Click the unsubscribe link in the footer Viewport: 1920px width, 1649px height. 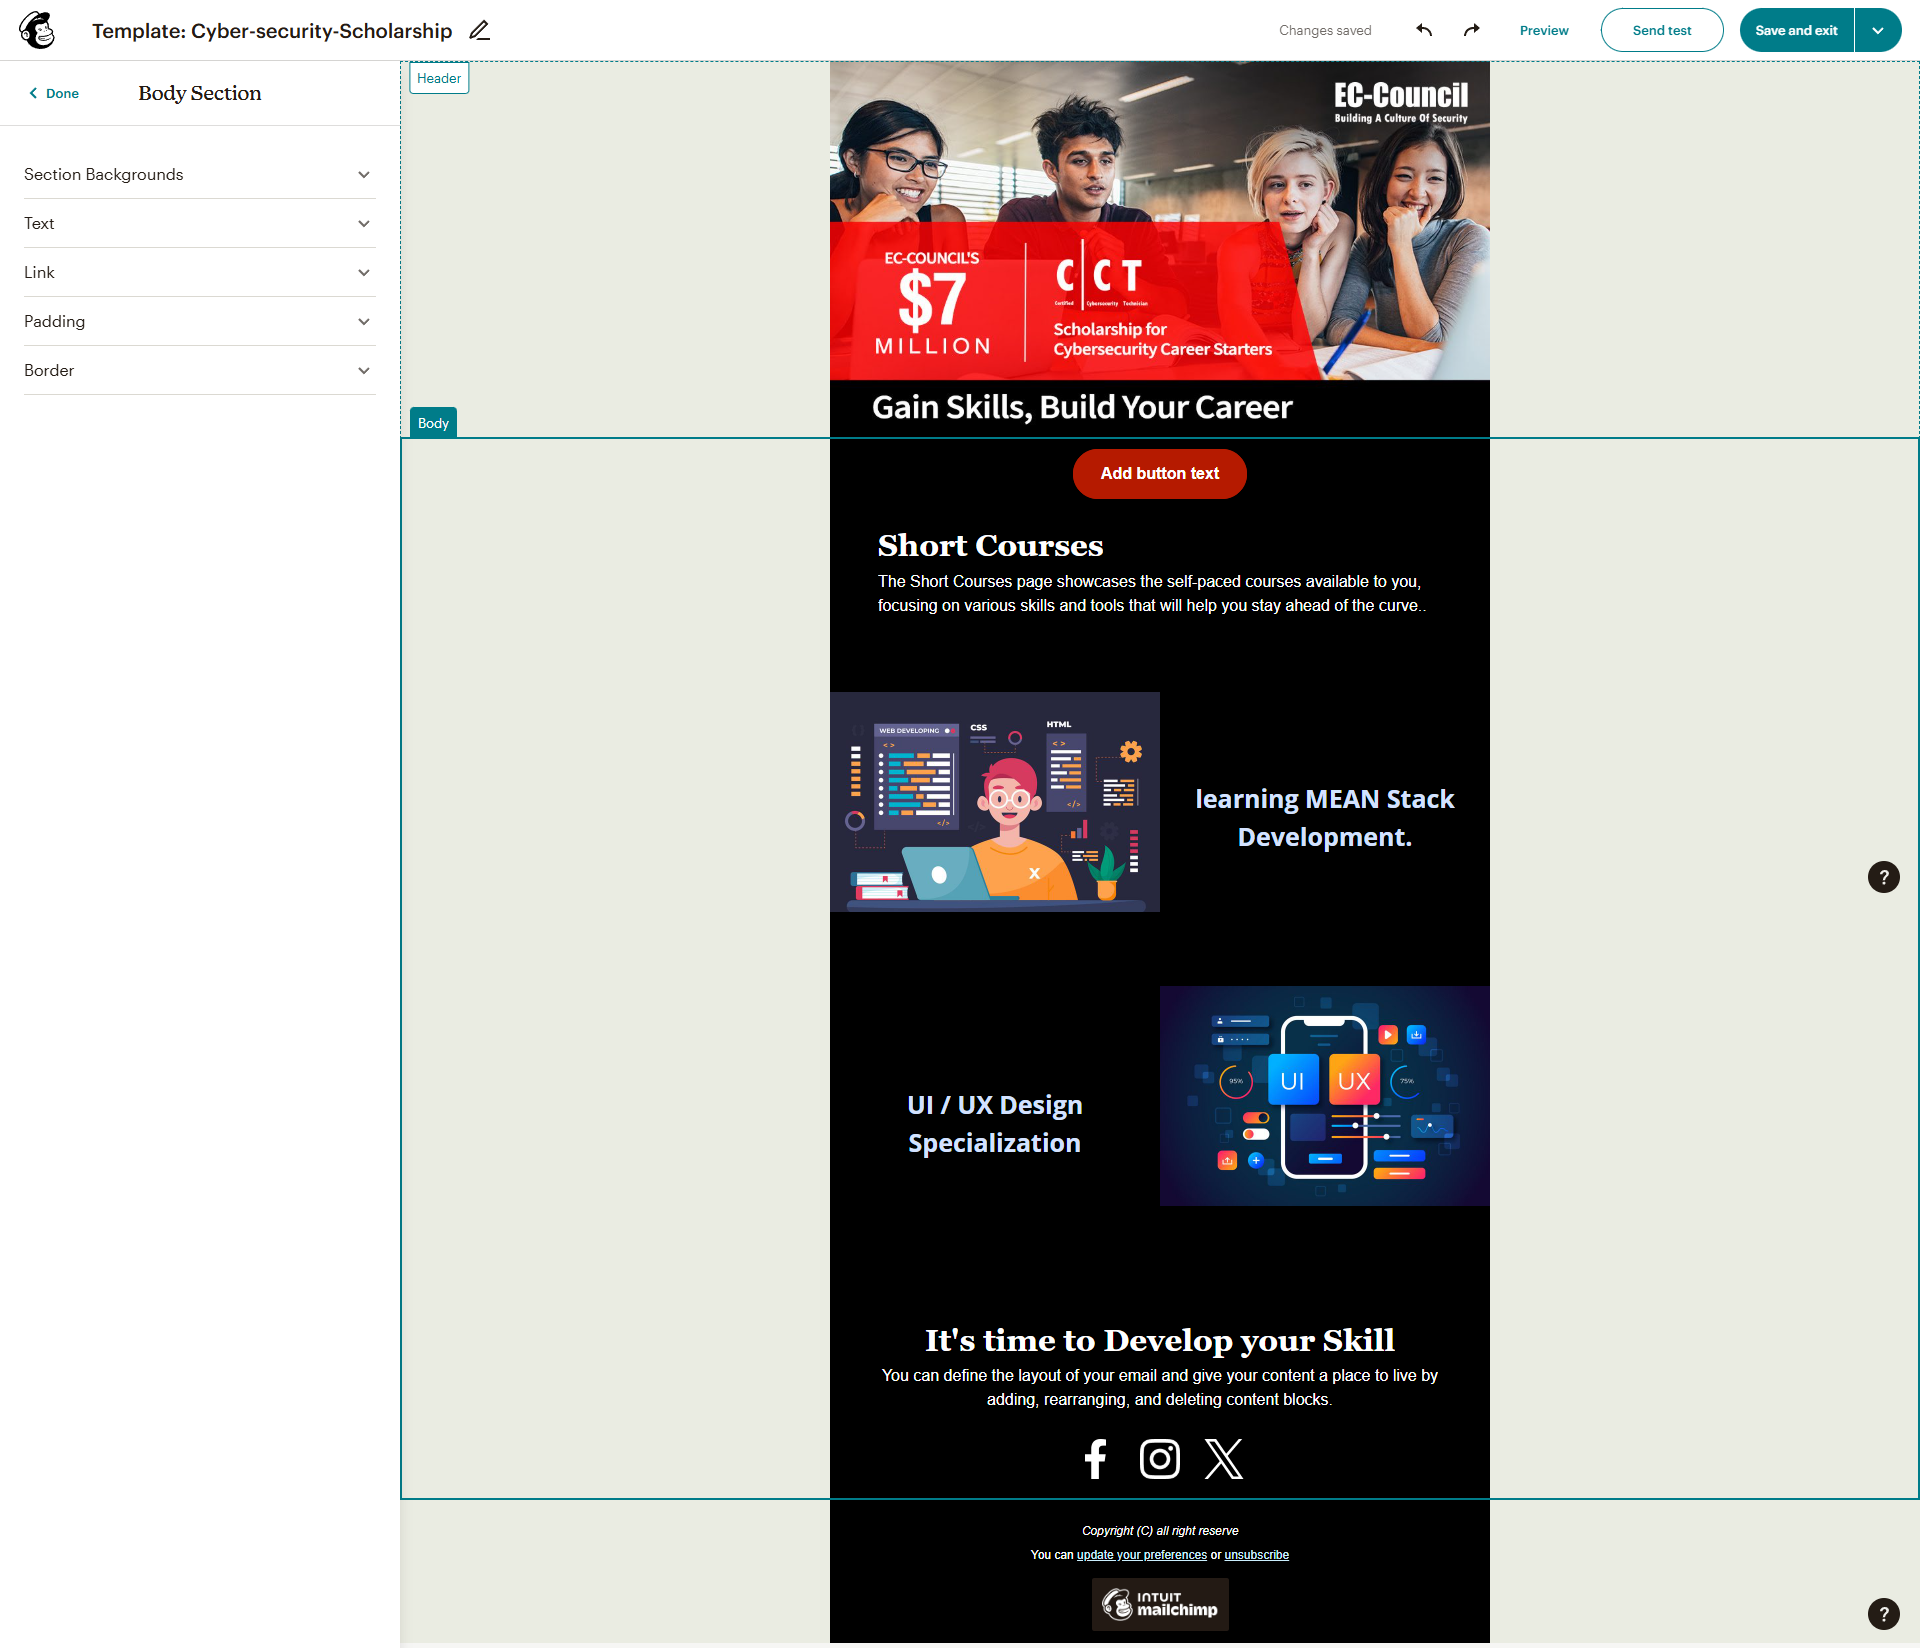coord(1257,1554)
